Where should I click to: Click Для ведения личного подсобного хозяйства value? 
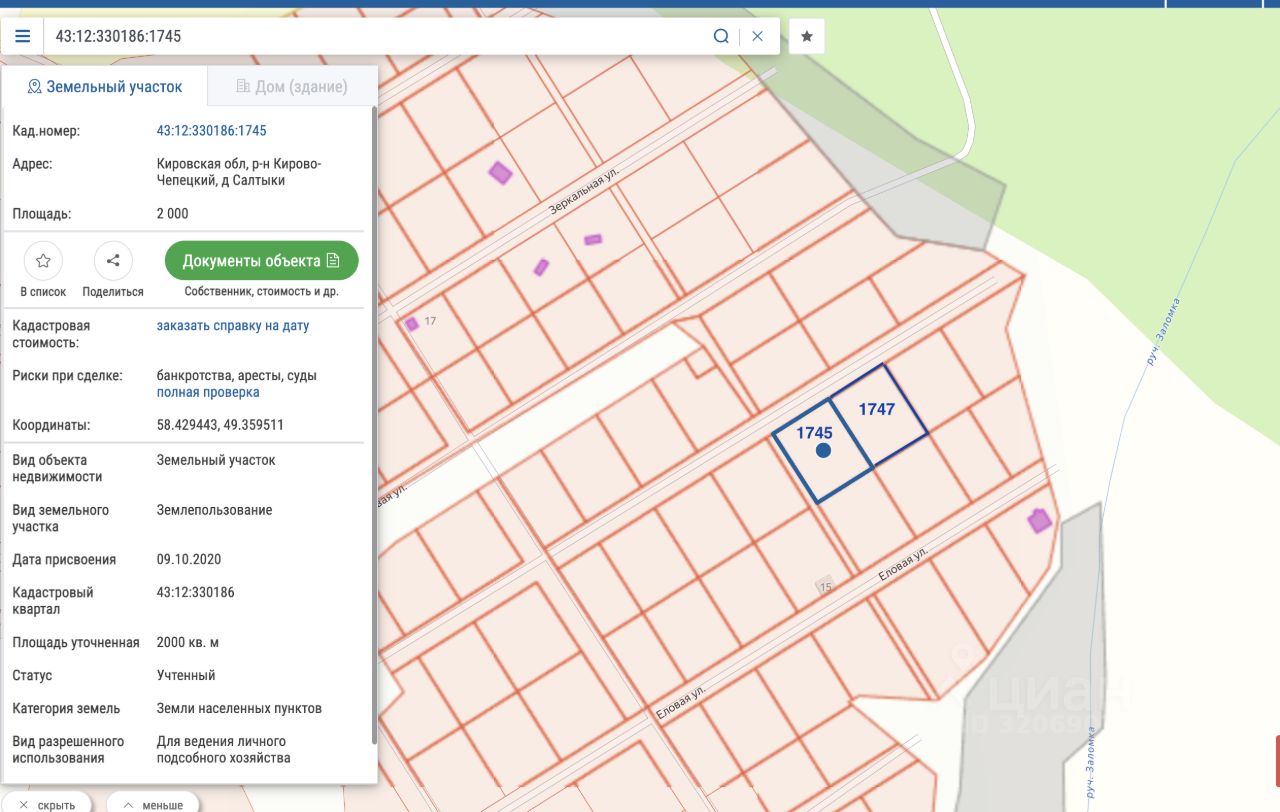tap(224, 750)
